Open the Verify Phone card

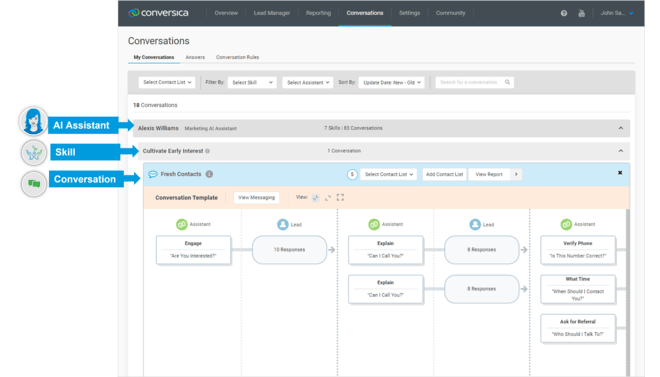pos(578,250)
